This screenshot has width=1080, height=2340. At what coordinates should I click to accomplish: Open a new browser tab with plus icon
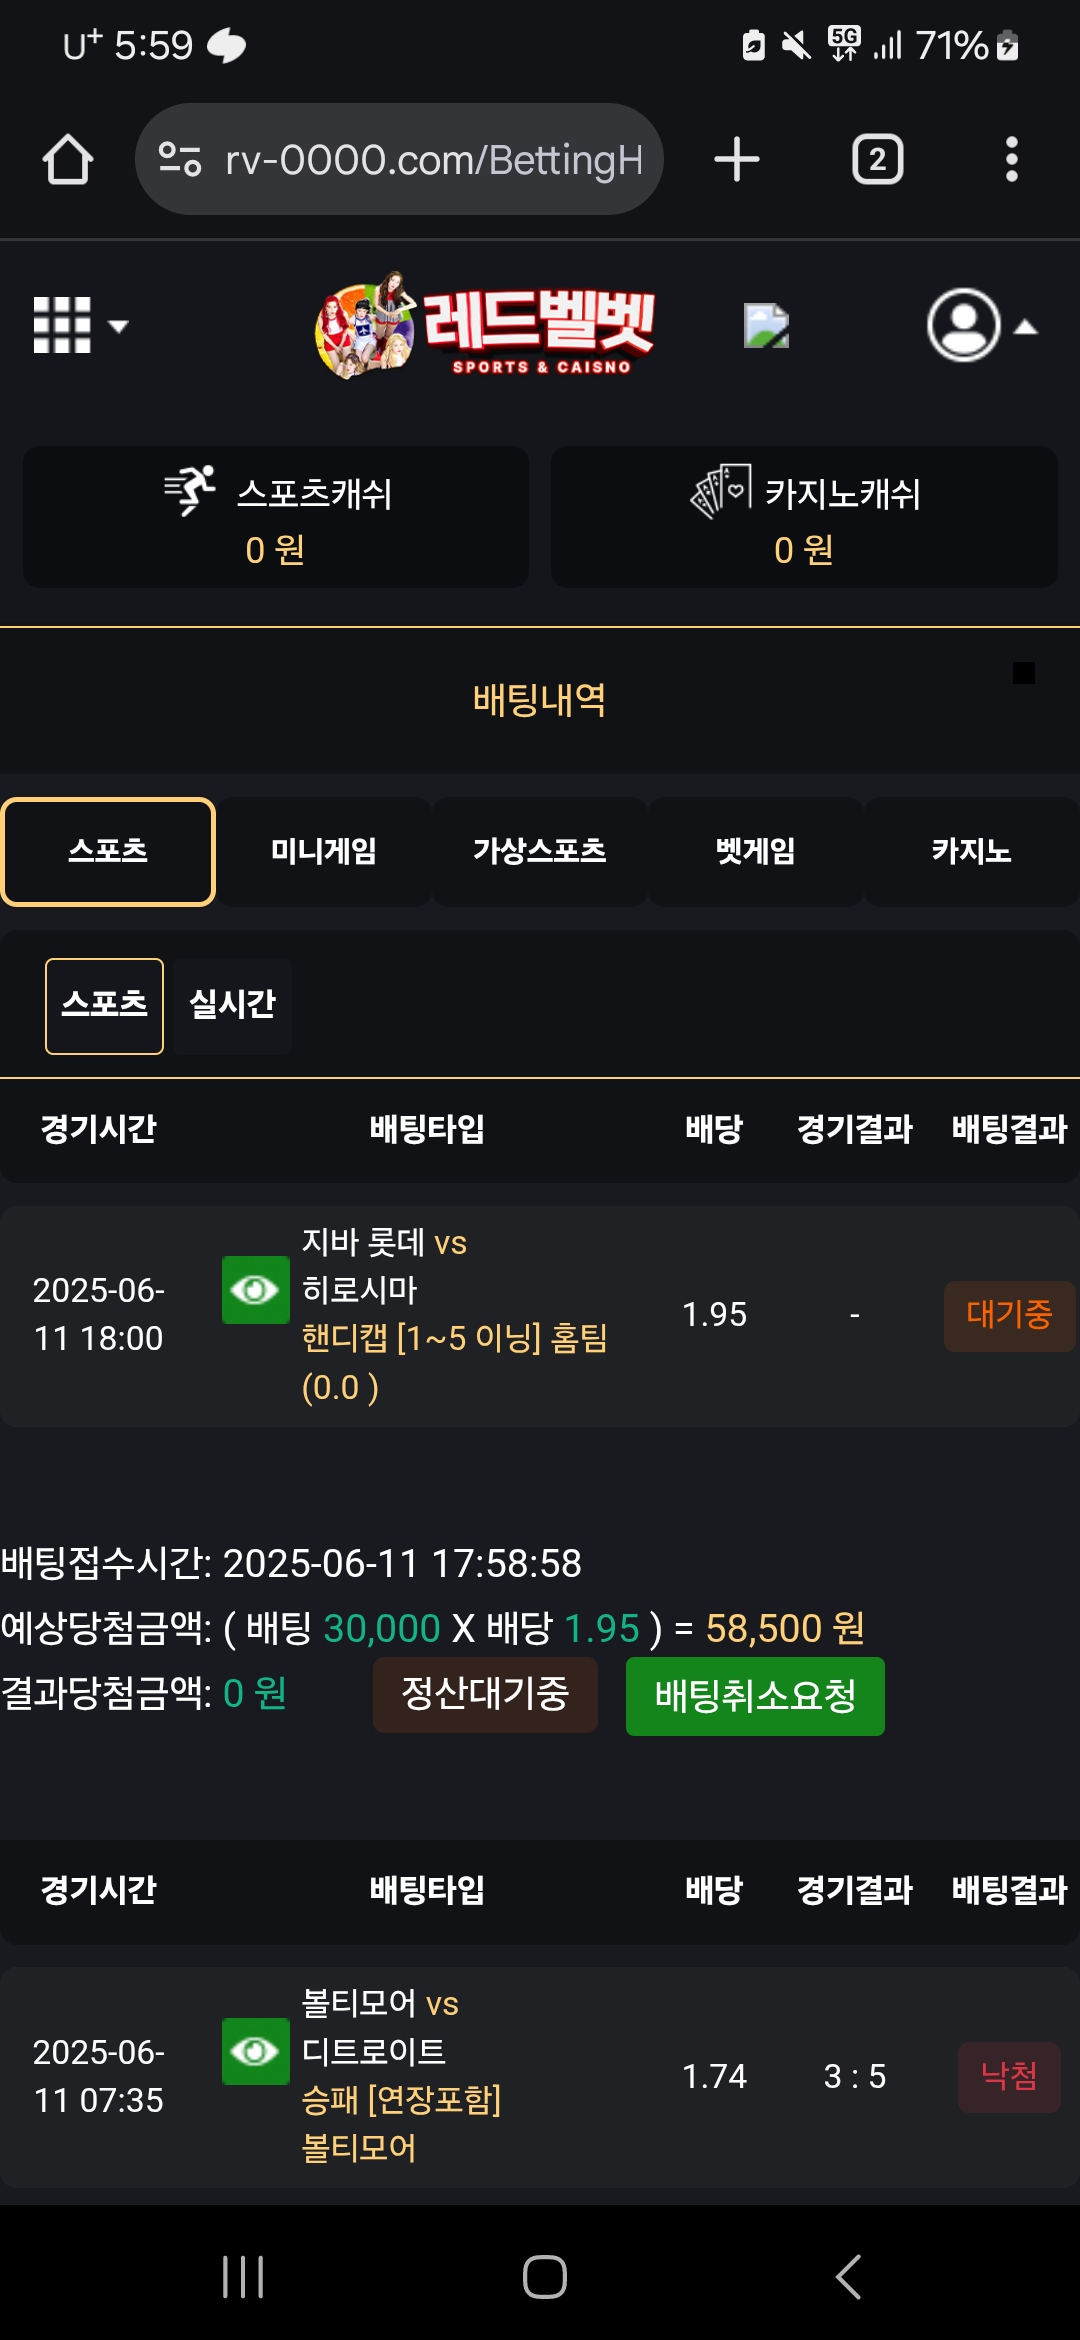[737, 159]
